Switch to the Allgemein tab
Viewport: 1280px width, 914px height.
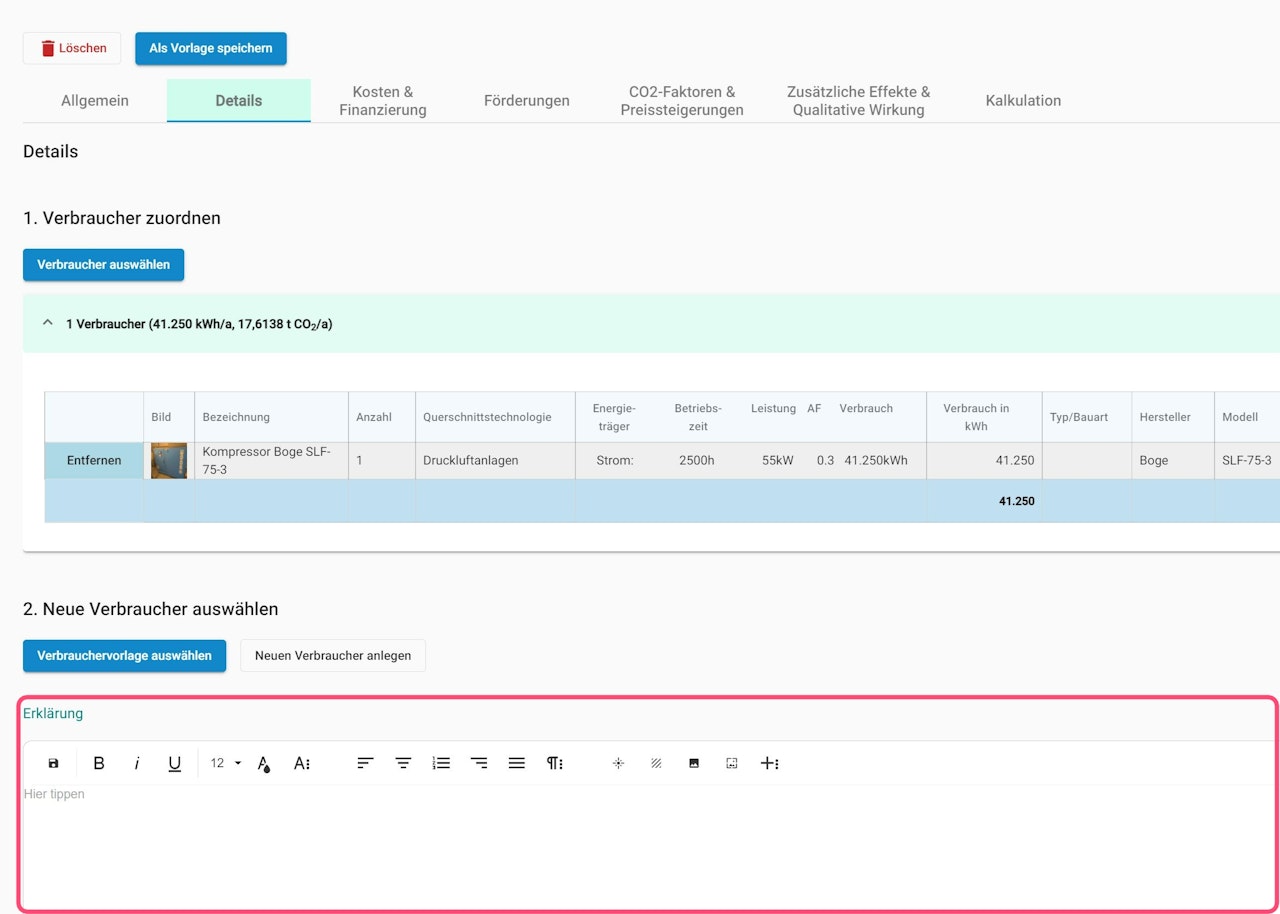(x=95, y=101)
